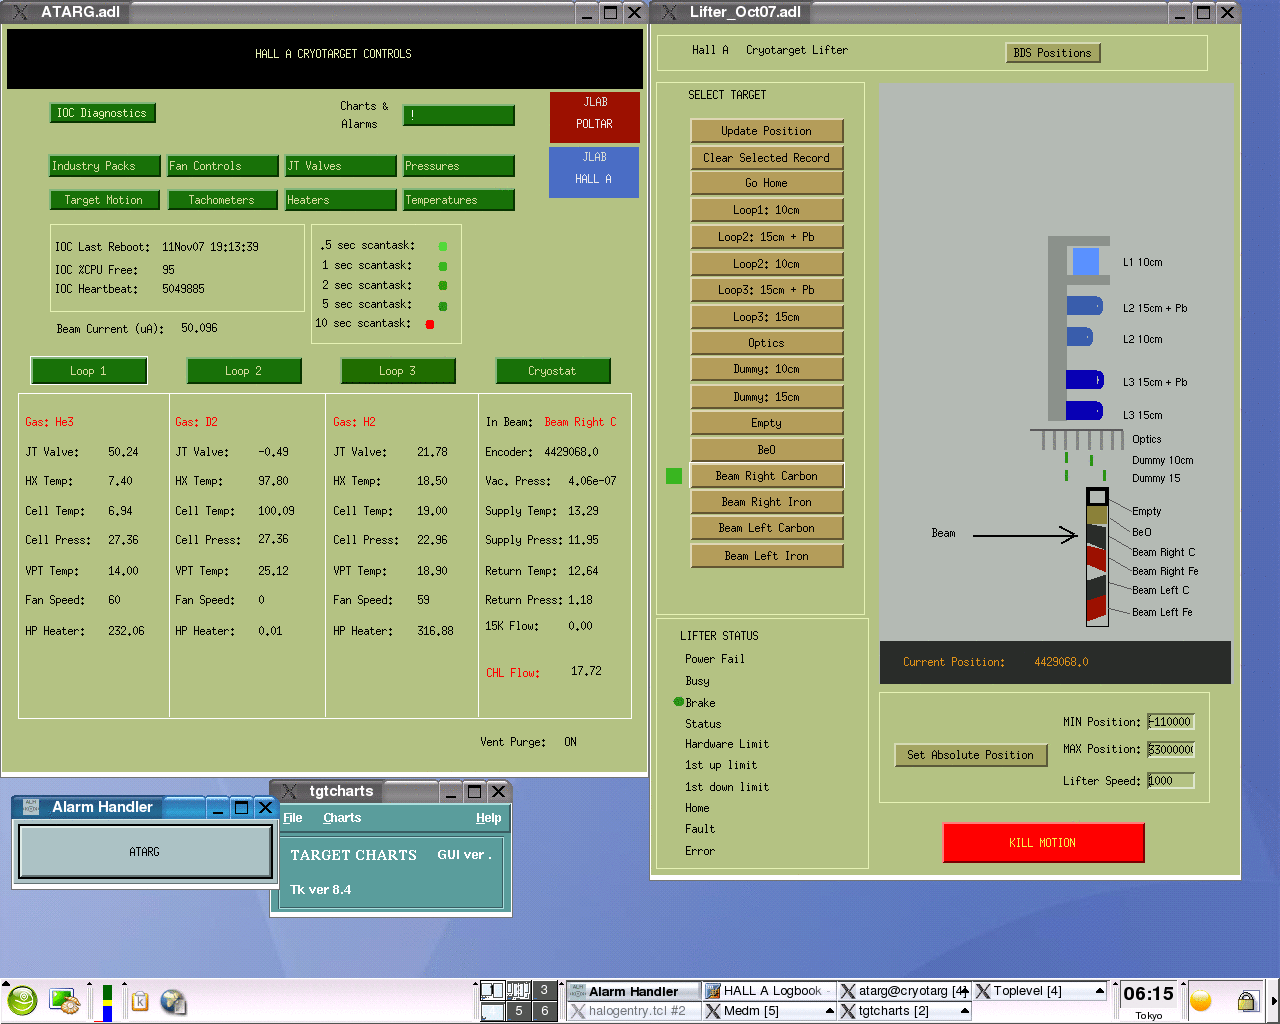Select the Beam Left Carbon target
The height and width of the screenshot is (1024, 1280).
[767, 528]
